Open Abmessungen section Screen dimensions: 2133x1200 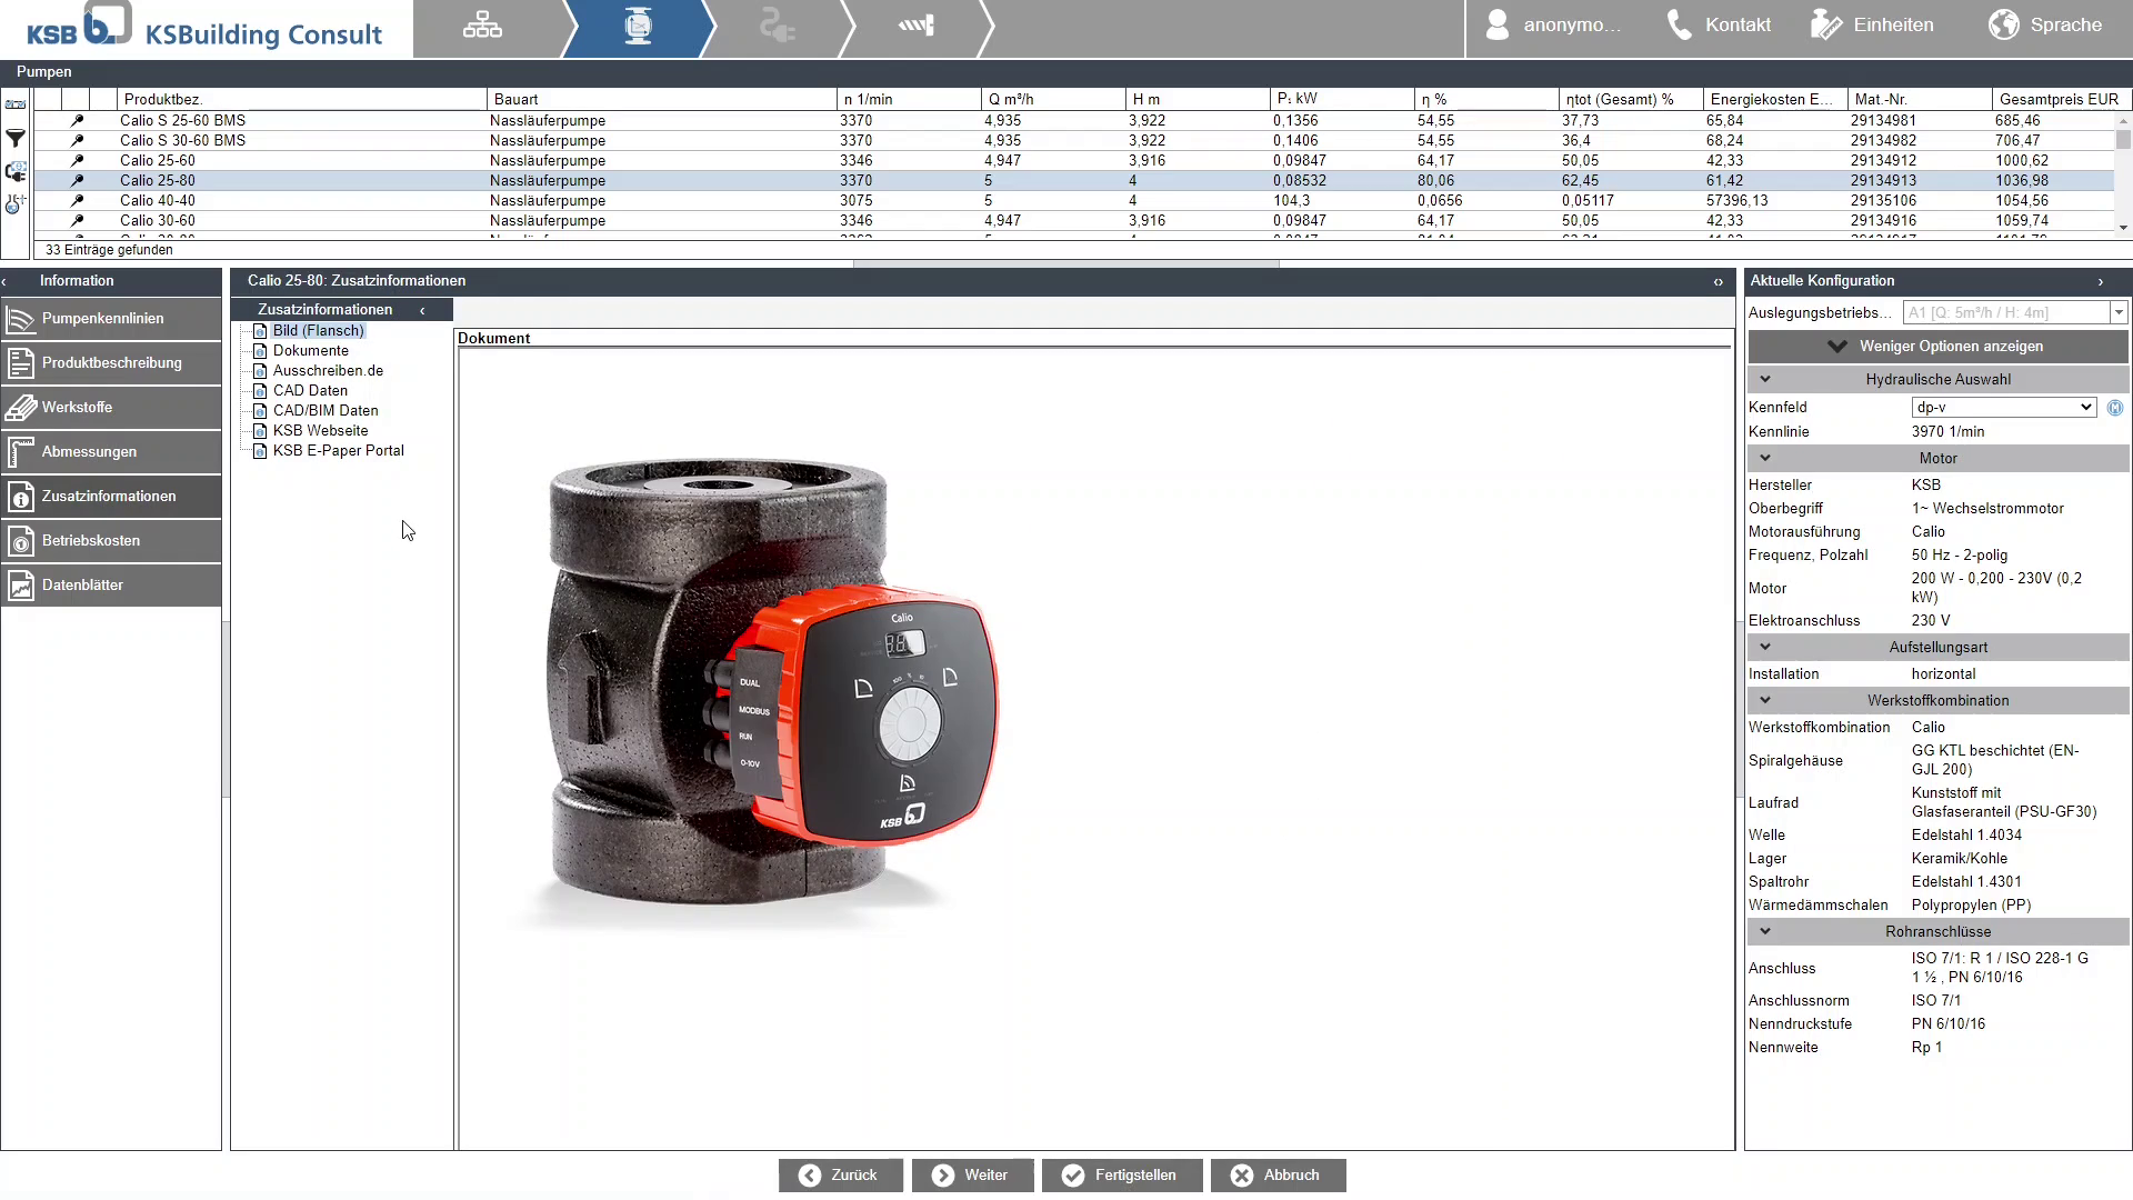tap(111, 451)
